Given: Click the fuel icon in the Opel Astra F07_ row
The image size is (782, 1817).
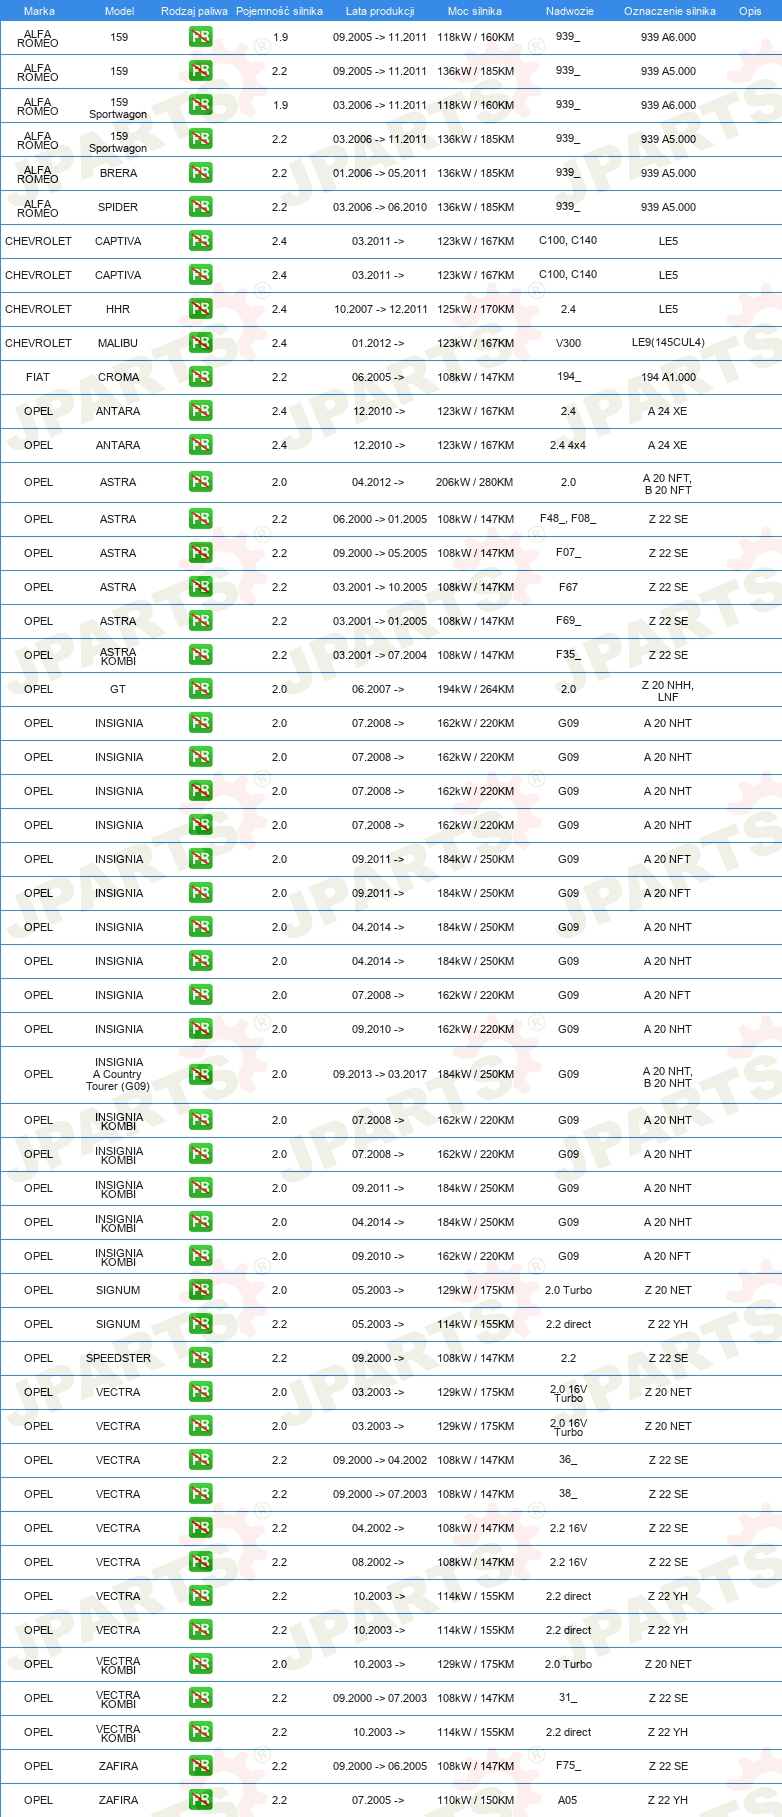Looking at the screenshot, I should coord(200,553).
